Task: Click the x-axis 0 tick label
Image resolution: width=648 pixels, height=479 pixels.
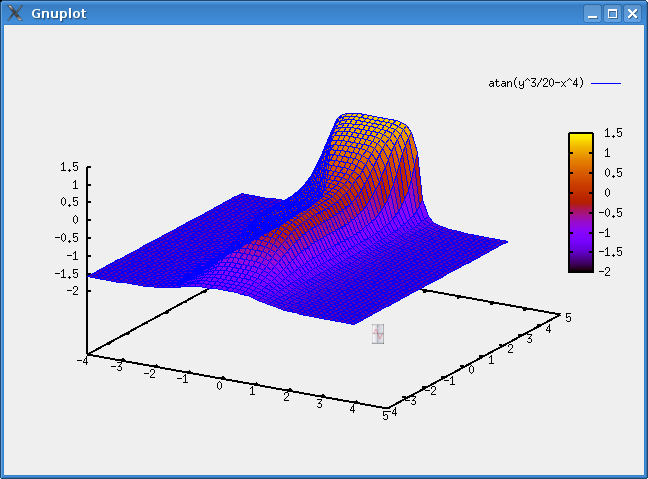Action: (x=219, y=385)
